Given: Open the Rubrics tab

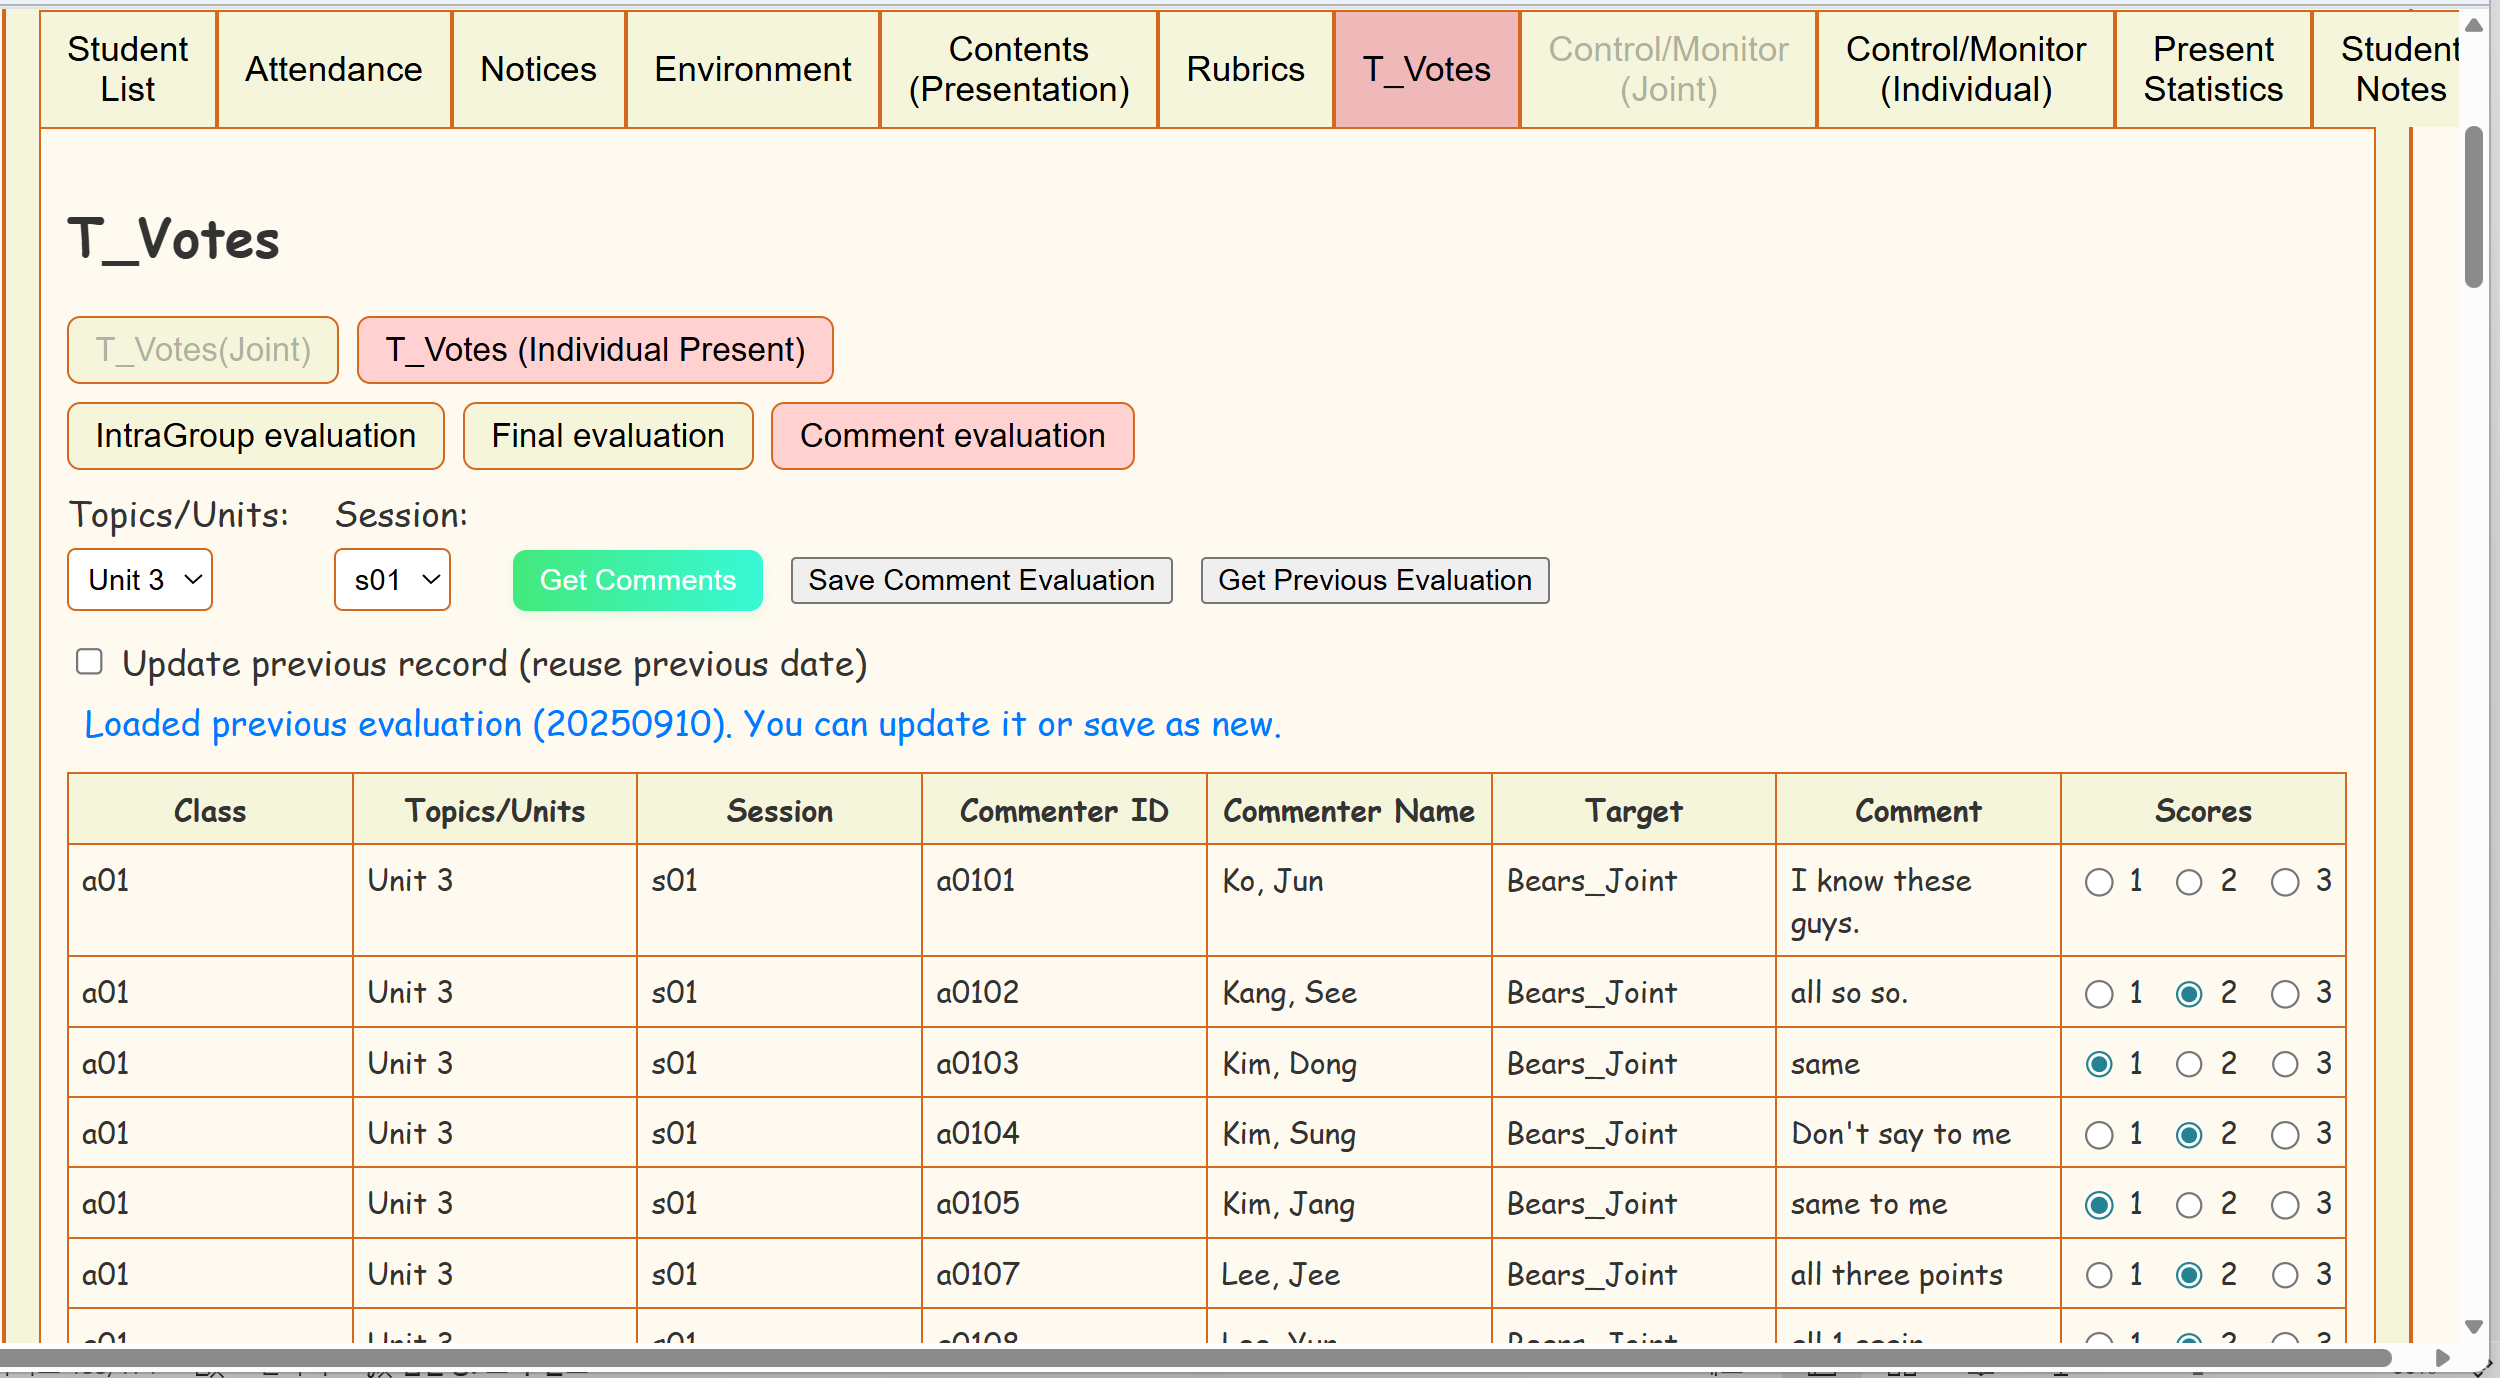Looking at the screenshot, I should pos(1245,69).
